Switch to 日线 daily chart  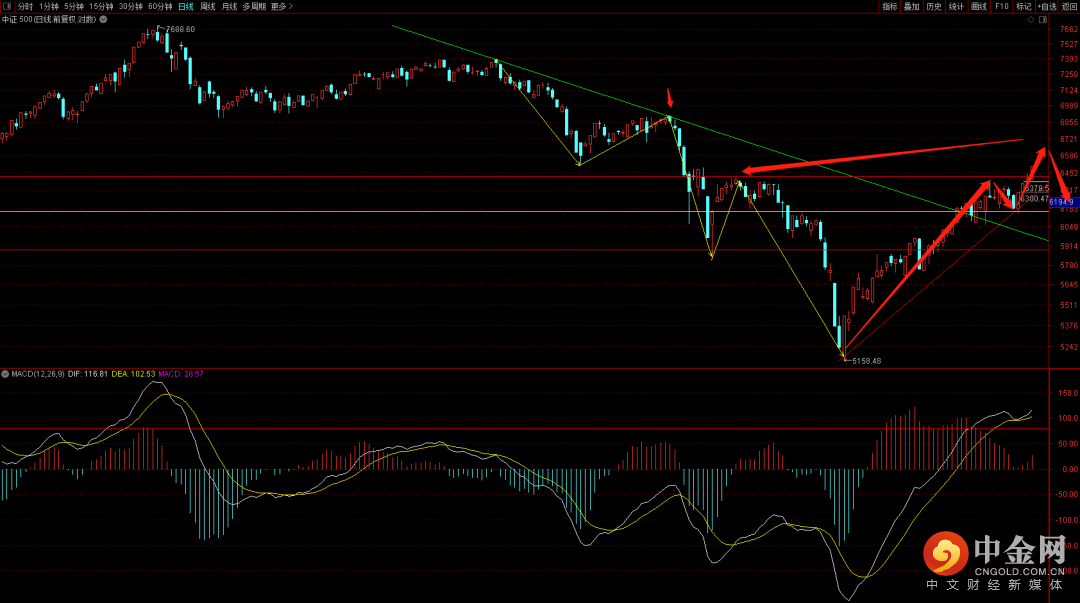tap(186, 6)
